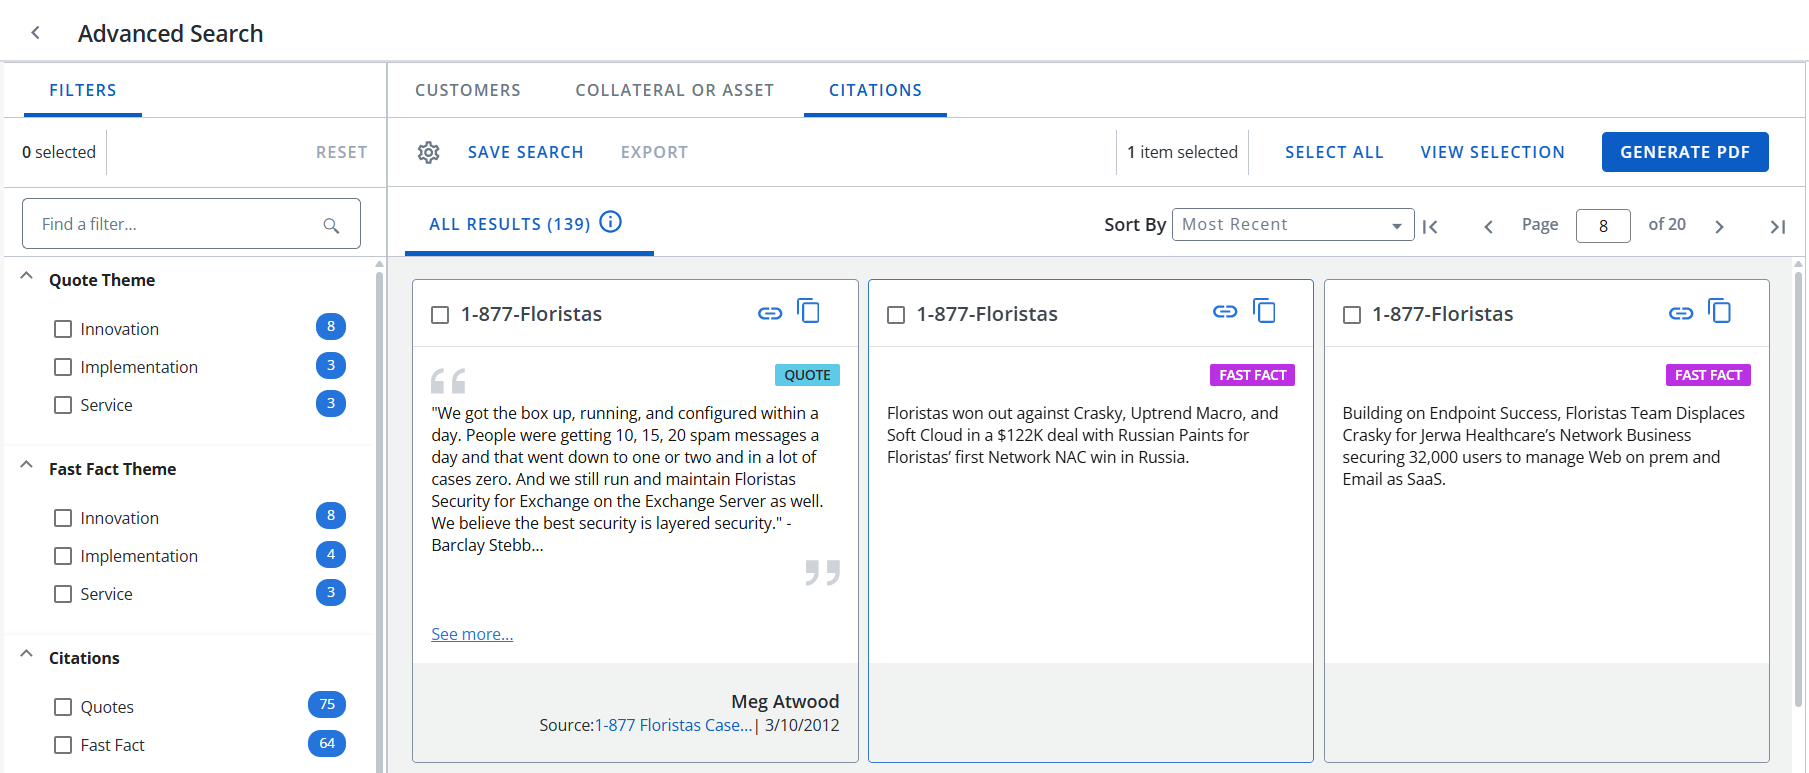Check the Fast Fact box under Citations filter
The height and width of the screenshot is (773, 1809).
point(63,745)
